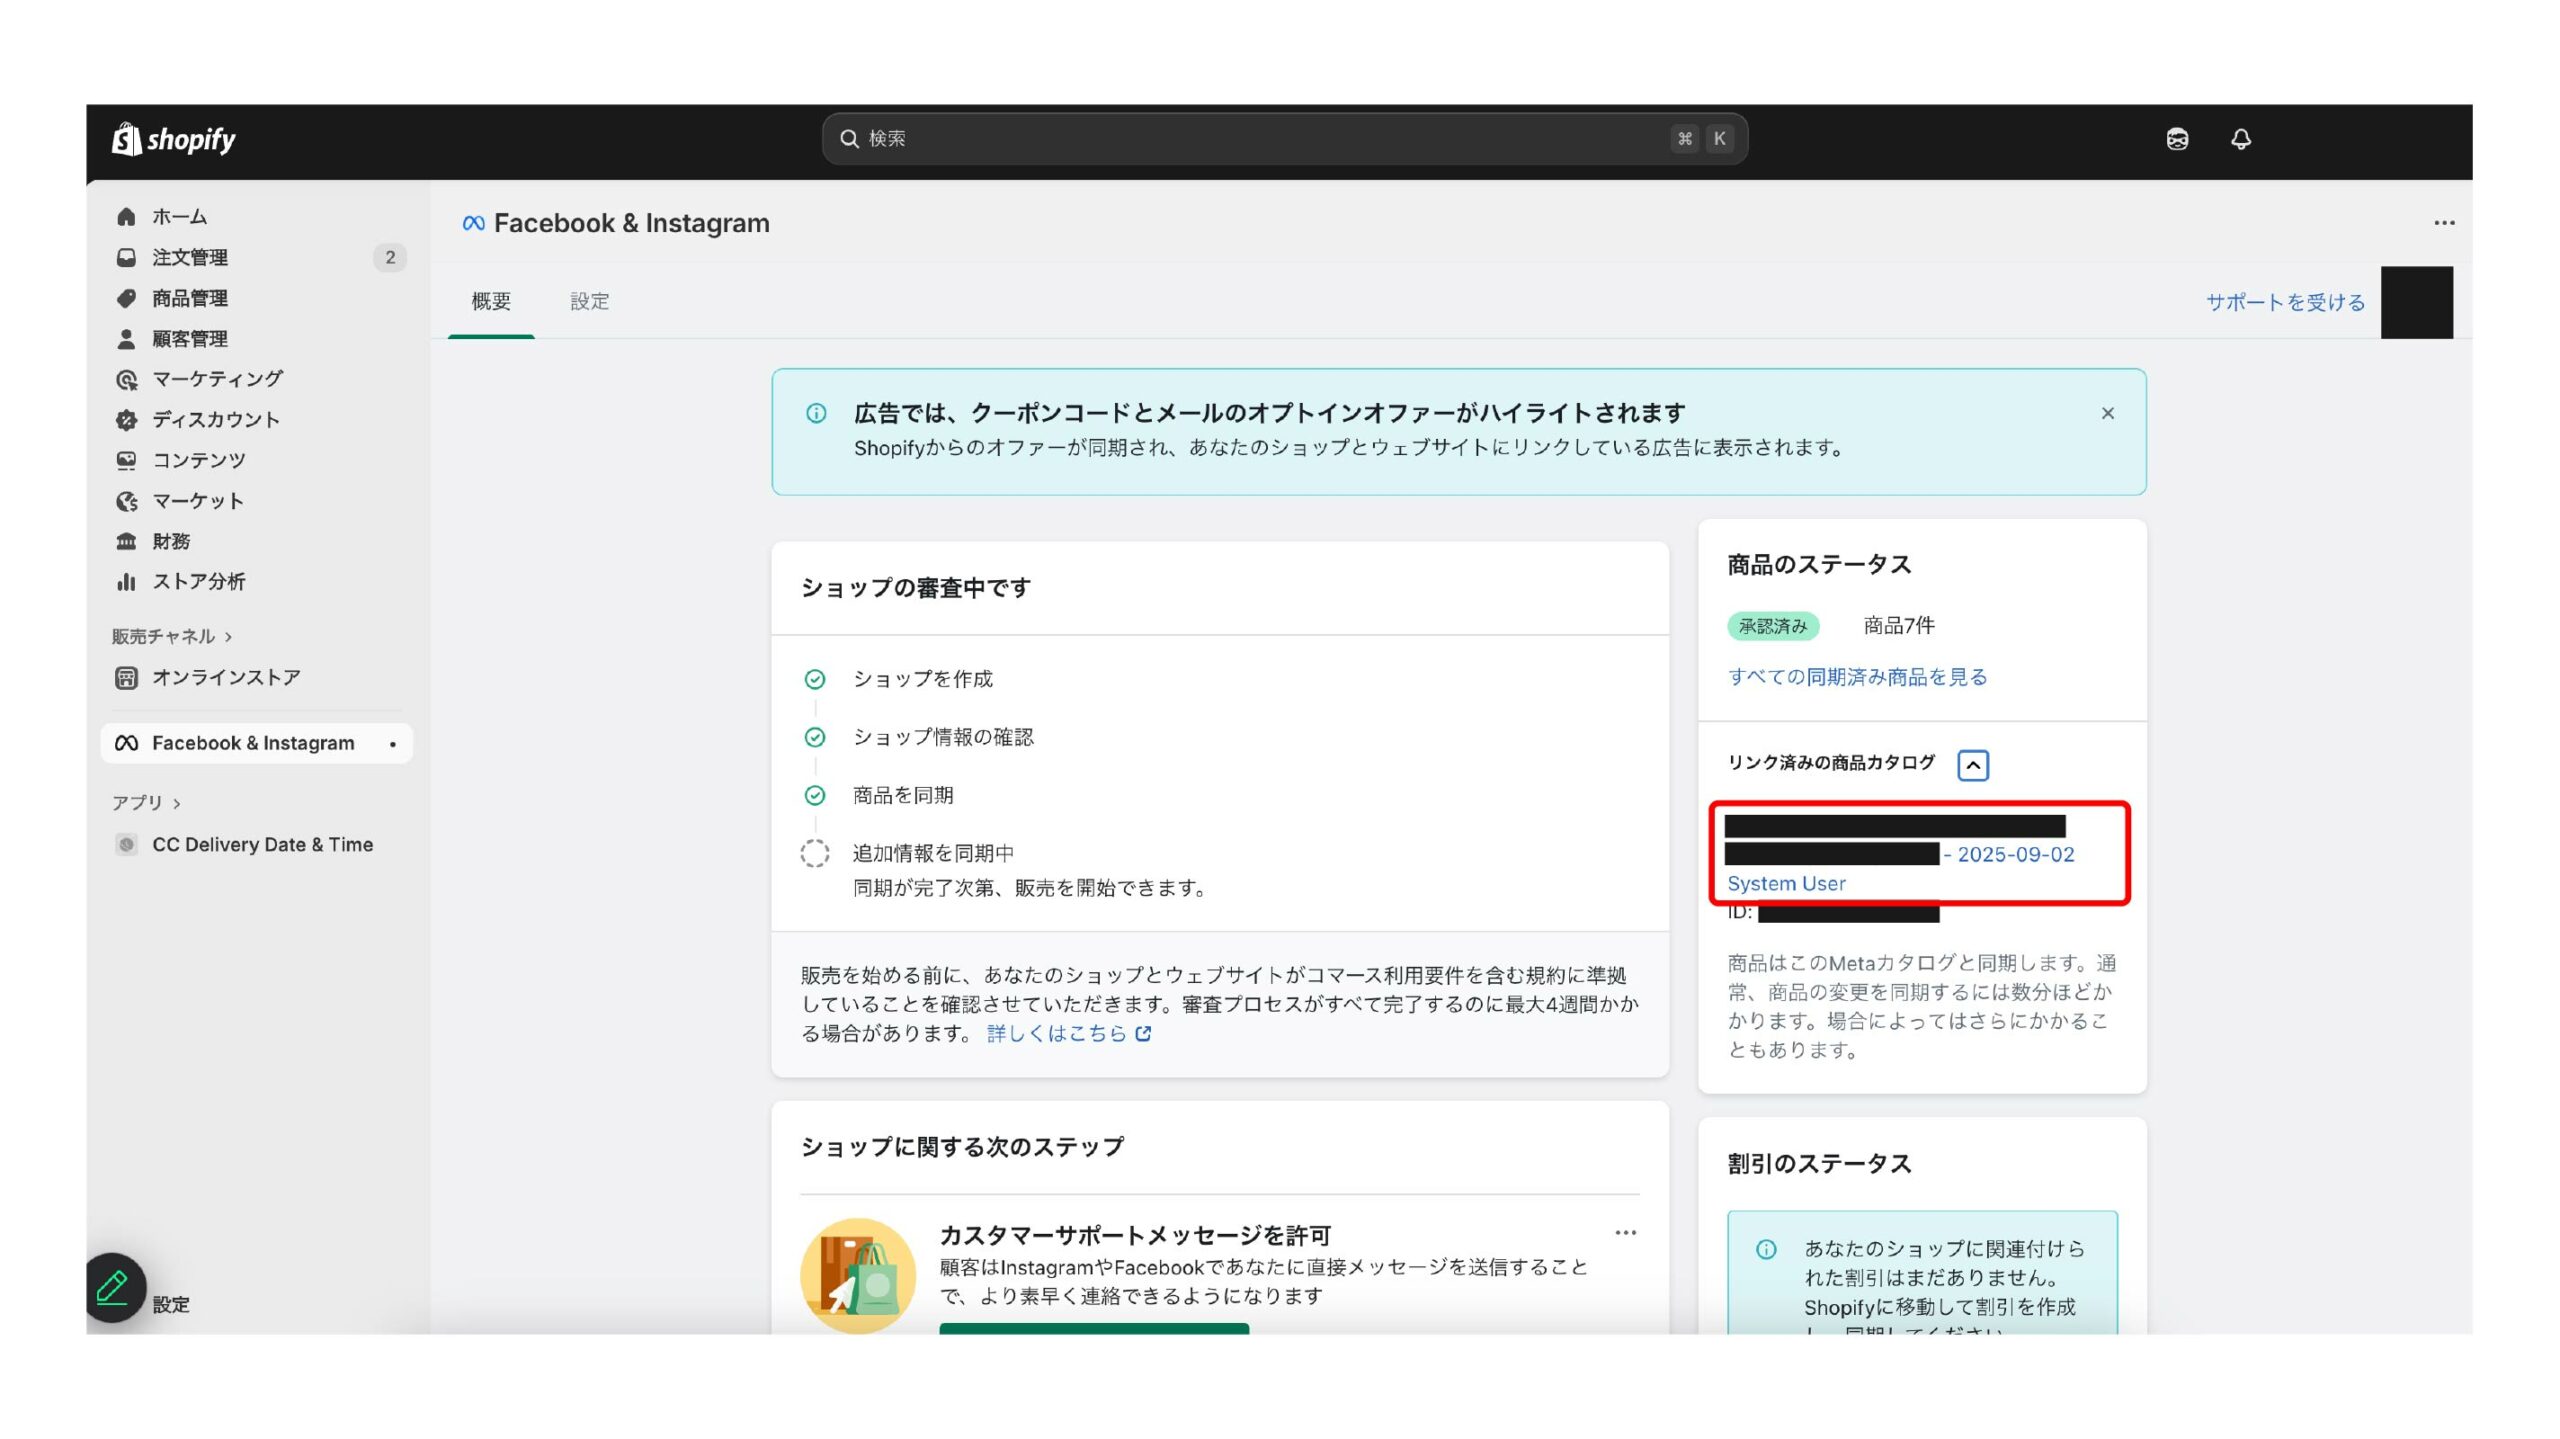Click the ディスカウント badge icon
The width and height of the screenshot is (2560, 1439).
[x=126, y=420]
